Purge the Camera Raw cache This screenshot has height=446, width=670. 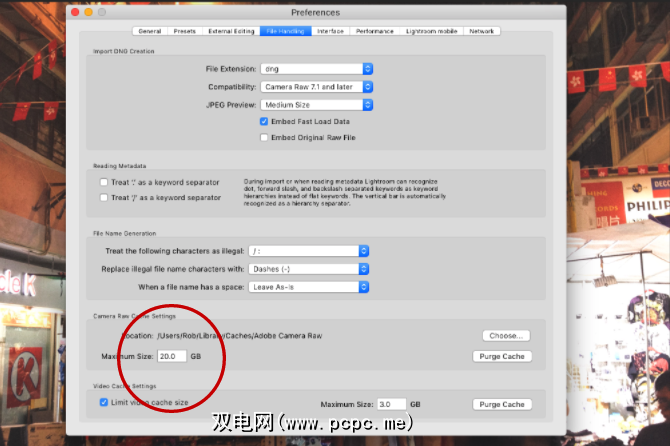[502, 356]
